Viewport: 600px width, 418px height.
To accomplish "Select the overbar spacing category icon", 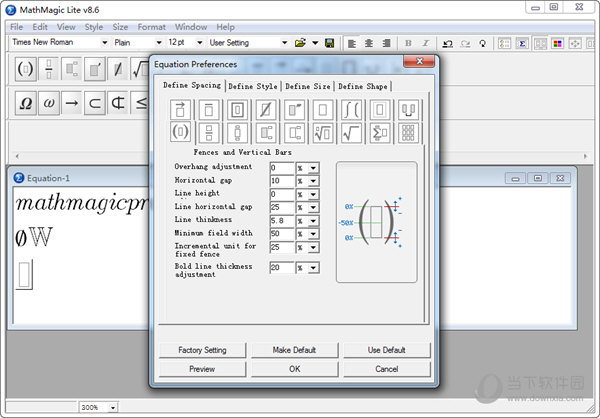I will pos(209,110).
